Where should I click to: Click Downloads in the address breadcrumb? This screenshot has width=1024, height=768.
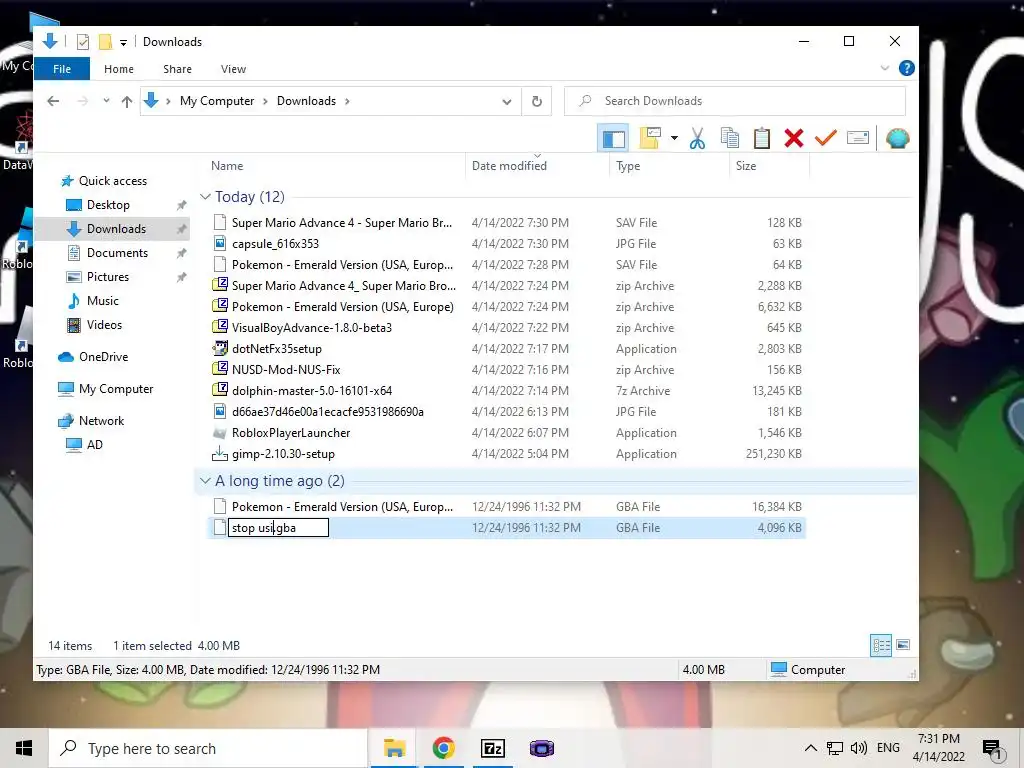pos(306,101)
